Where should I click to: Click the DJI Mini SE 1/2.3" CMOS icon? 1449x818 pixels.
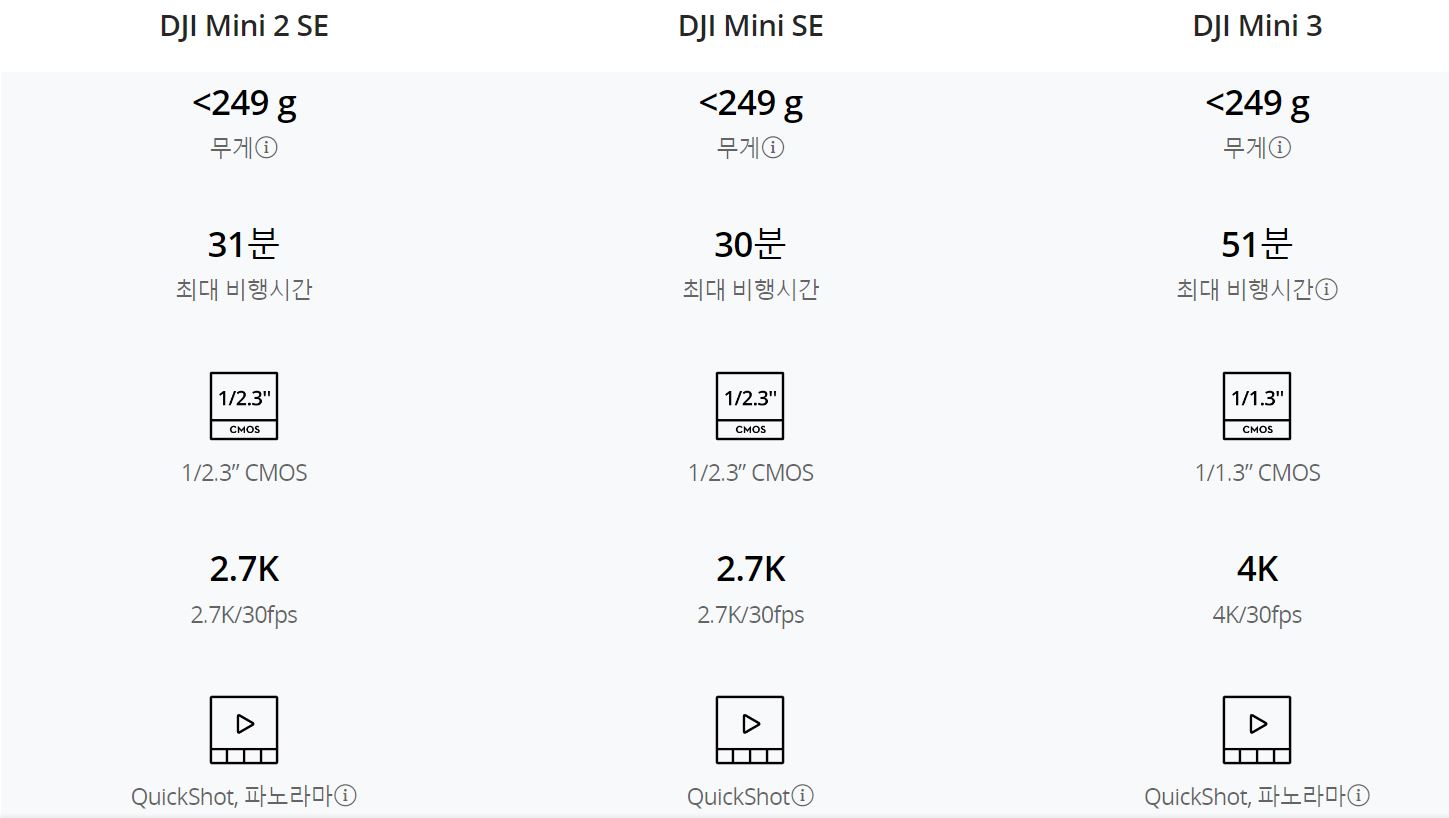point(750,406)
